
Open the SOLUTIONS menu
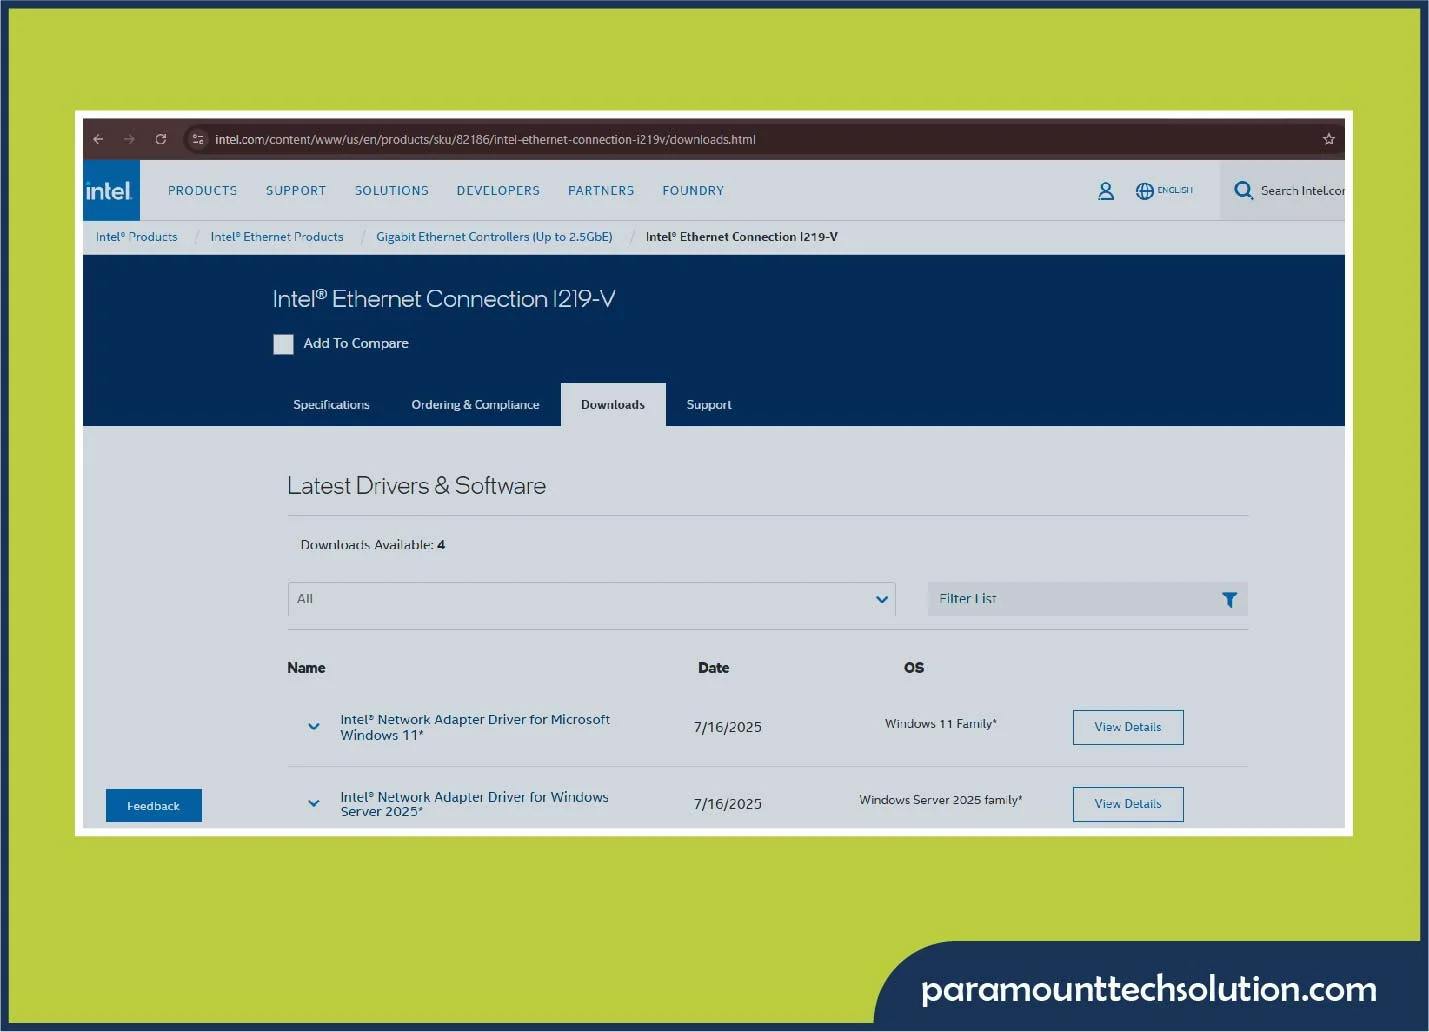[392, 190]
